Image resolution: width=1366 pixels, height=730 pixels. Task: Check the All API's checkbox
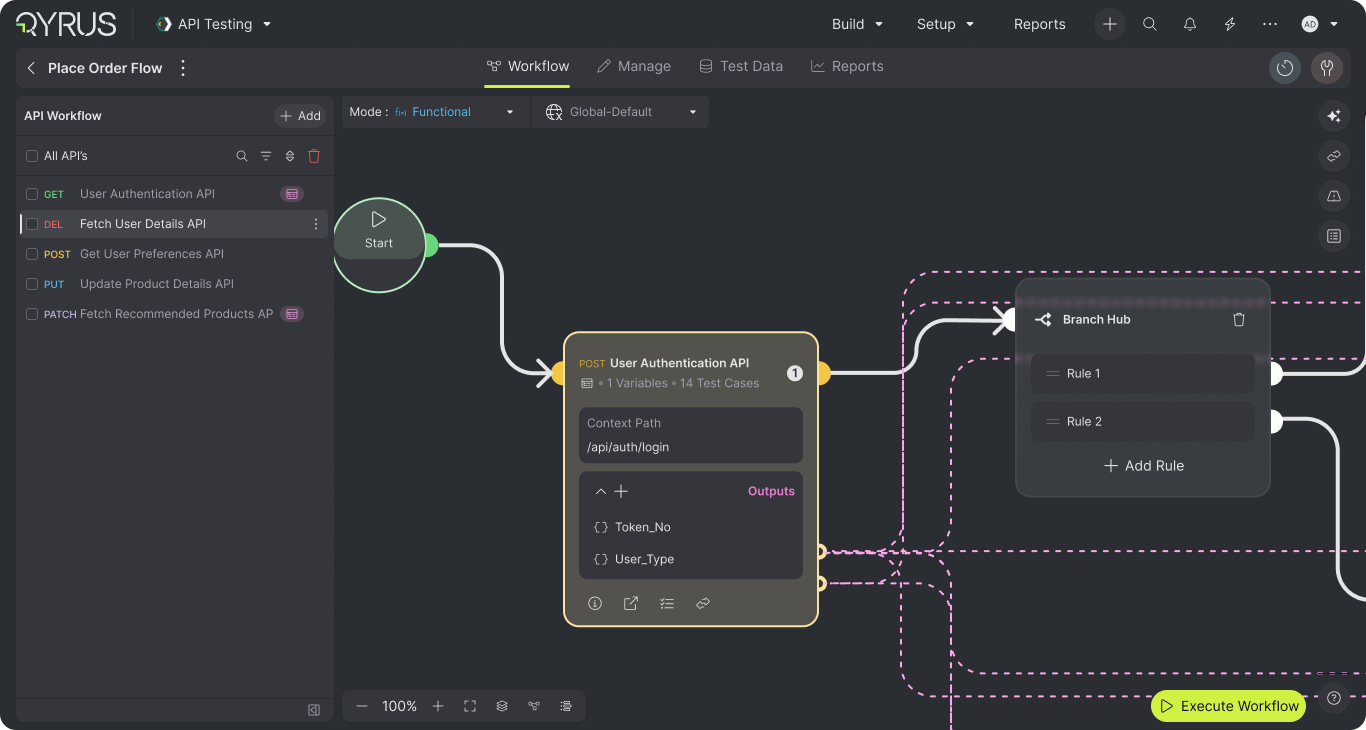pyautogui.click(x=32, y=156)
